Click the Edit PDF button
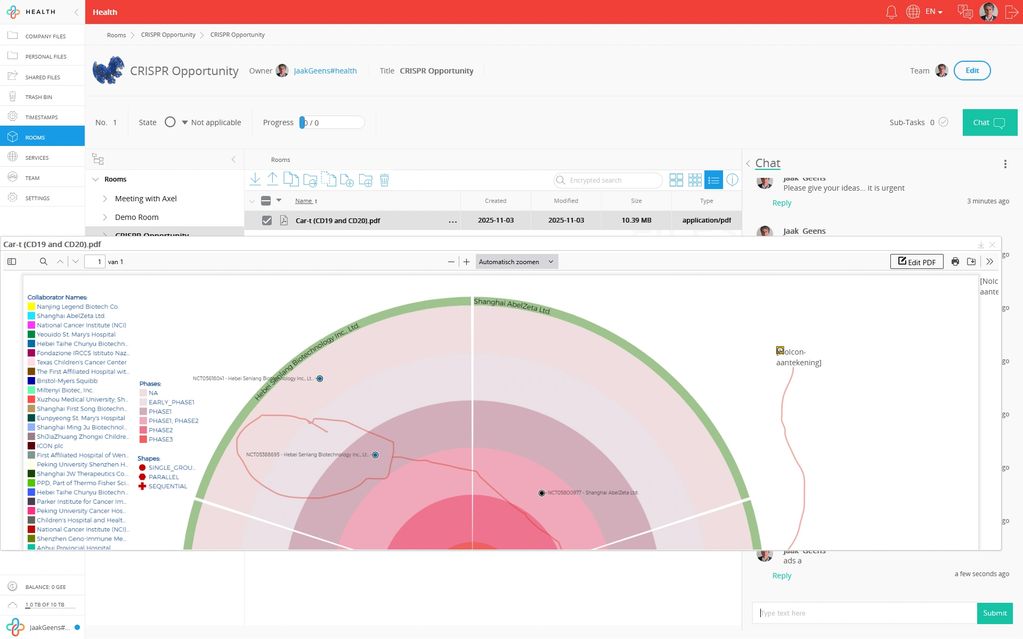1023x639 pixels. point(917,262)
